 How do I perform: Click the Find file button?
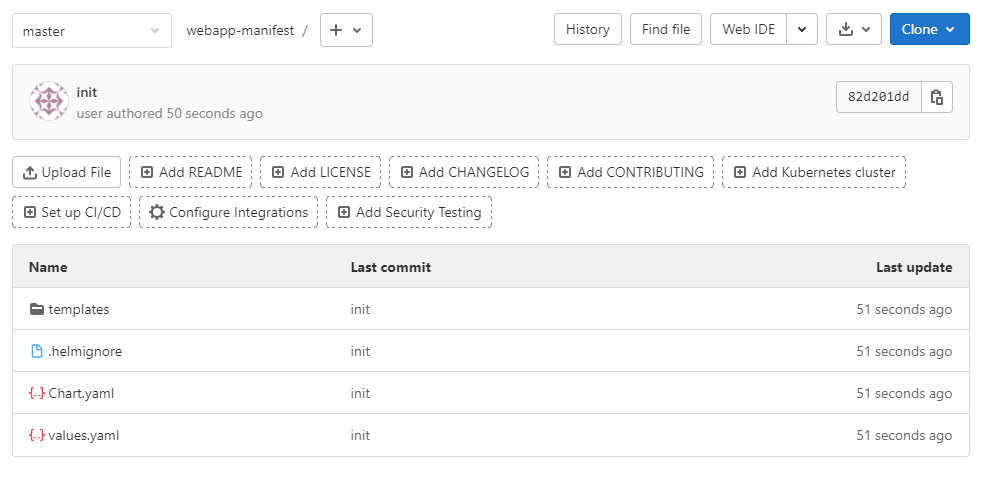tap(666, 30)
